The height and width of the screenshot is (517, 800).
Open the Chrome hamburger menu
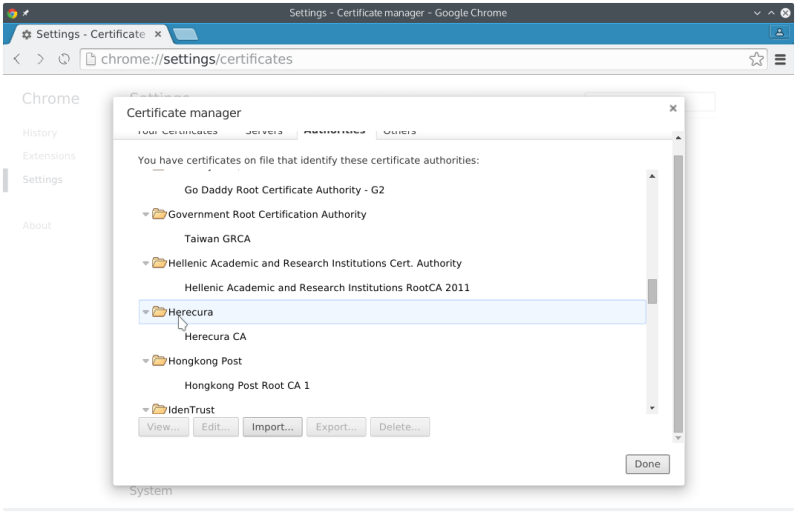click(x=781, y=59)
